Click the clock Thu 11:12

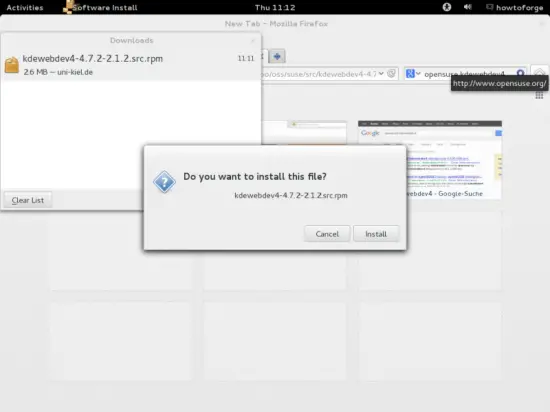coord(275,7)
